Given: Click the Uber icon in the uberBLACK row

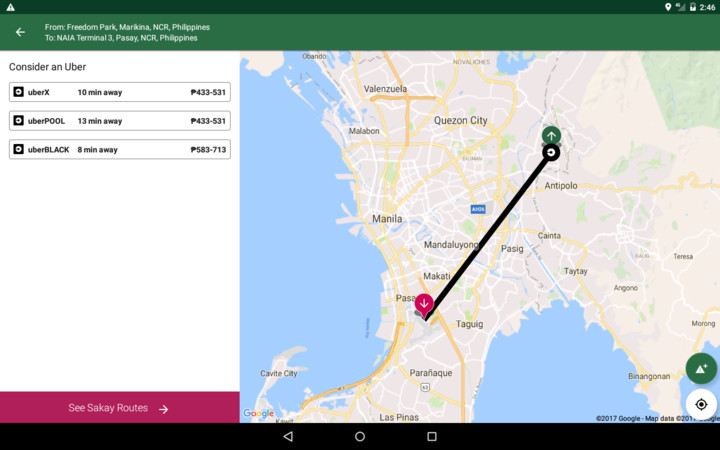Looking at the screenshot, I should (x=18, y=149).
